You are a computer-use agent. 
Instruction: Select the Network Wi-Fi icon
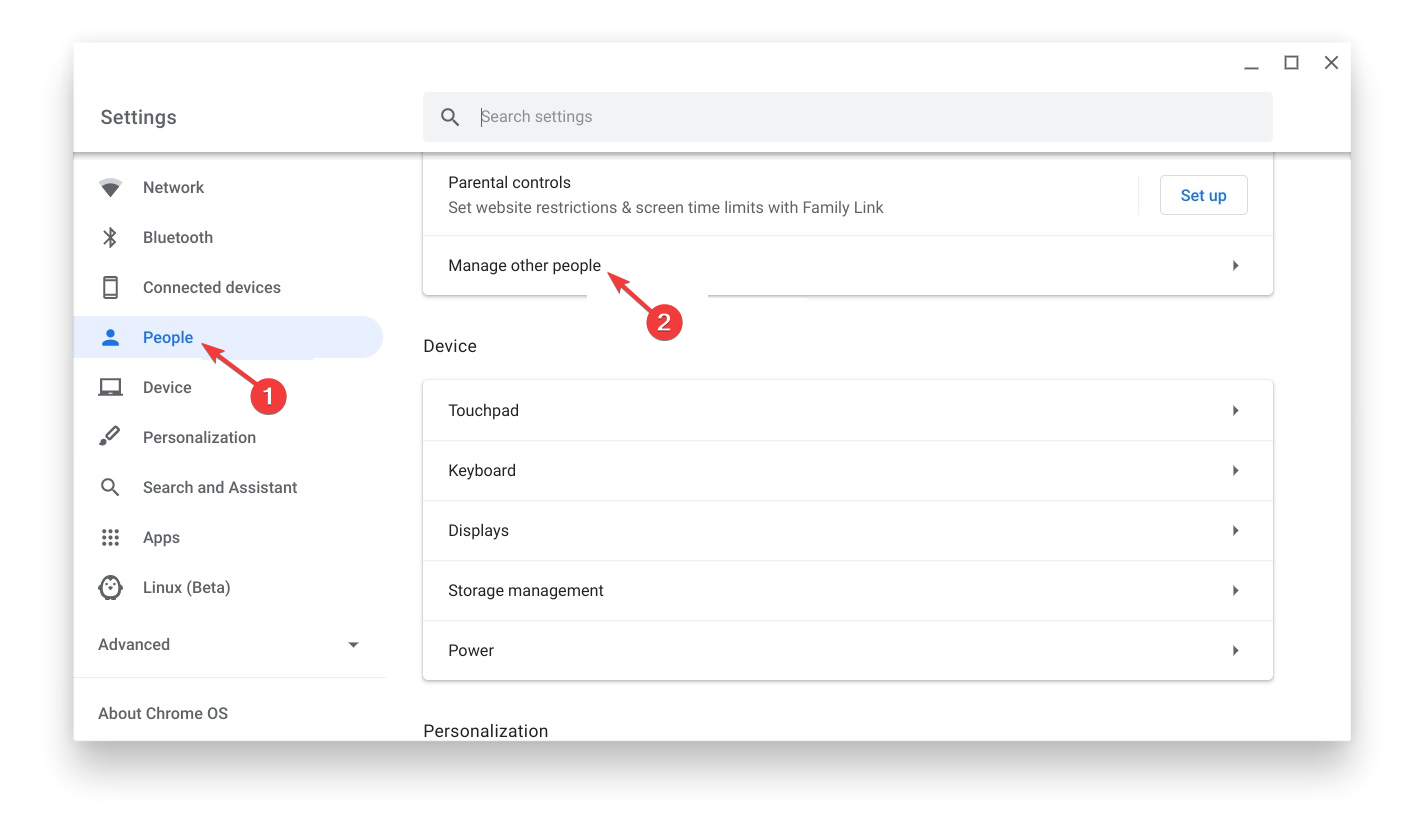pos(110,187)
